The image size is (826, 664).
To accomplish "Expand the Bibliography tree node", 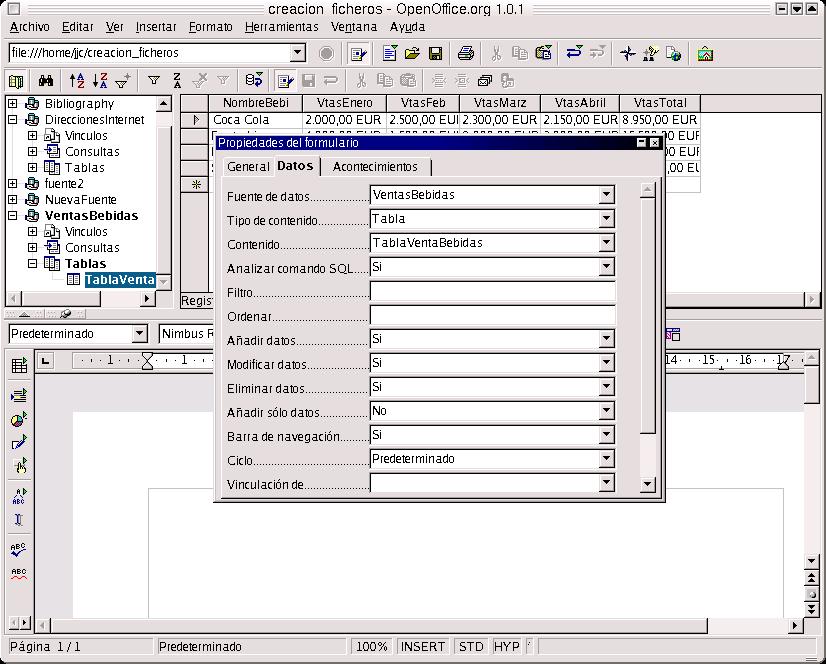I will point(13,104).
